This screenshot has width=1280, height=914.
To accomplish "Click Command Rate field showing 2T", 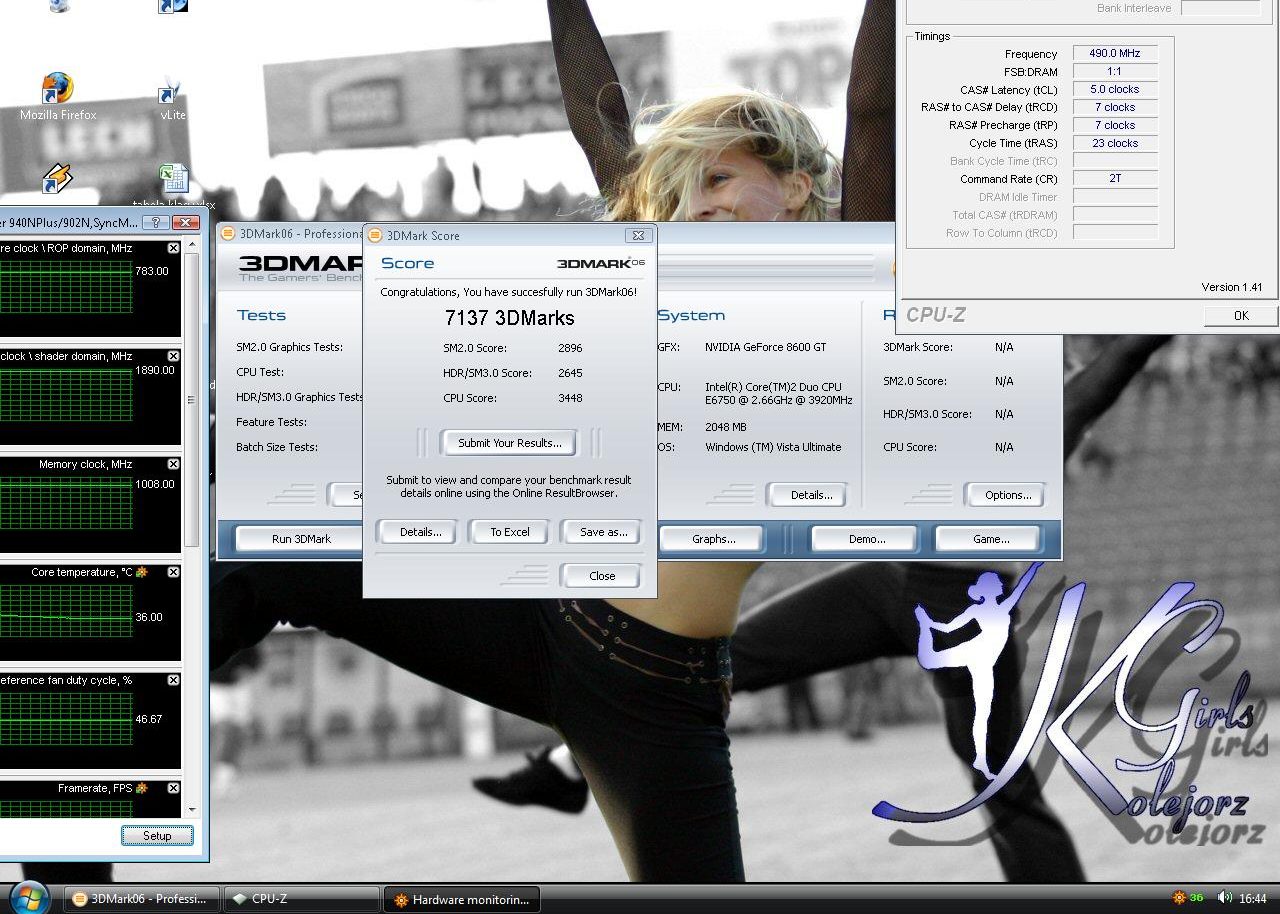I will pyautogui.click(x=1115, y=179).
